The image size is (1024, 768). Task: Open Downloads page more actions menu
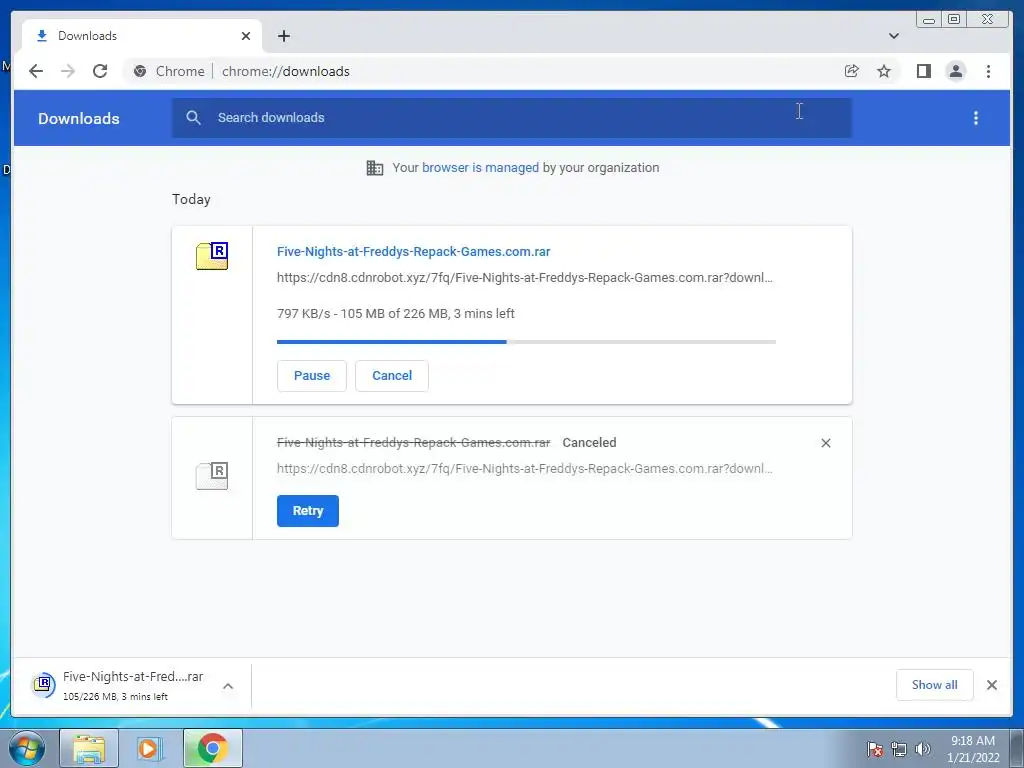pos(976,118)
